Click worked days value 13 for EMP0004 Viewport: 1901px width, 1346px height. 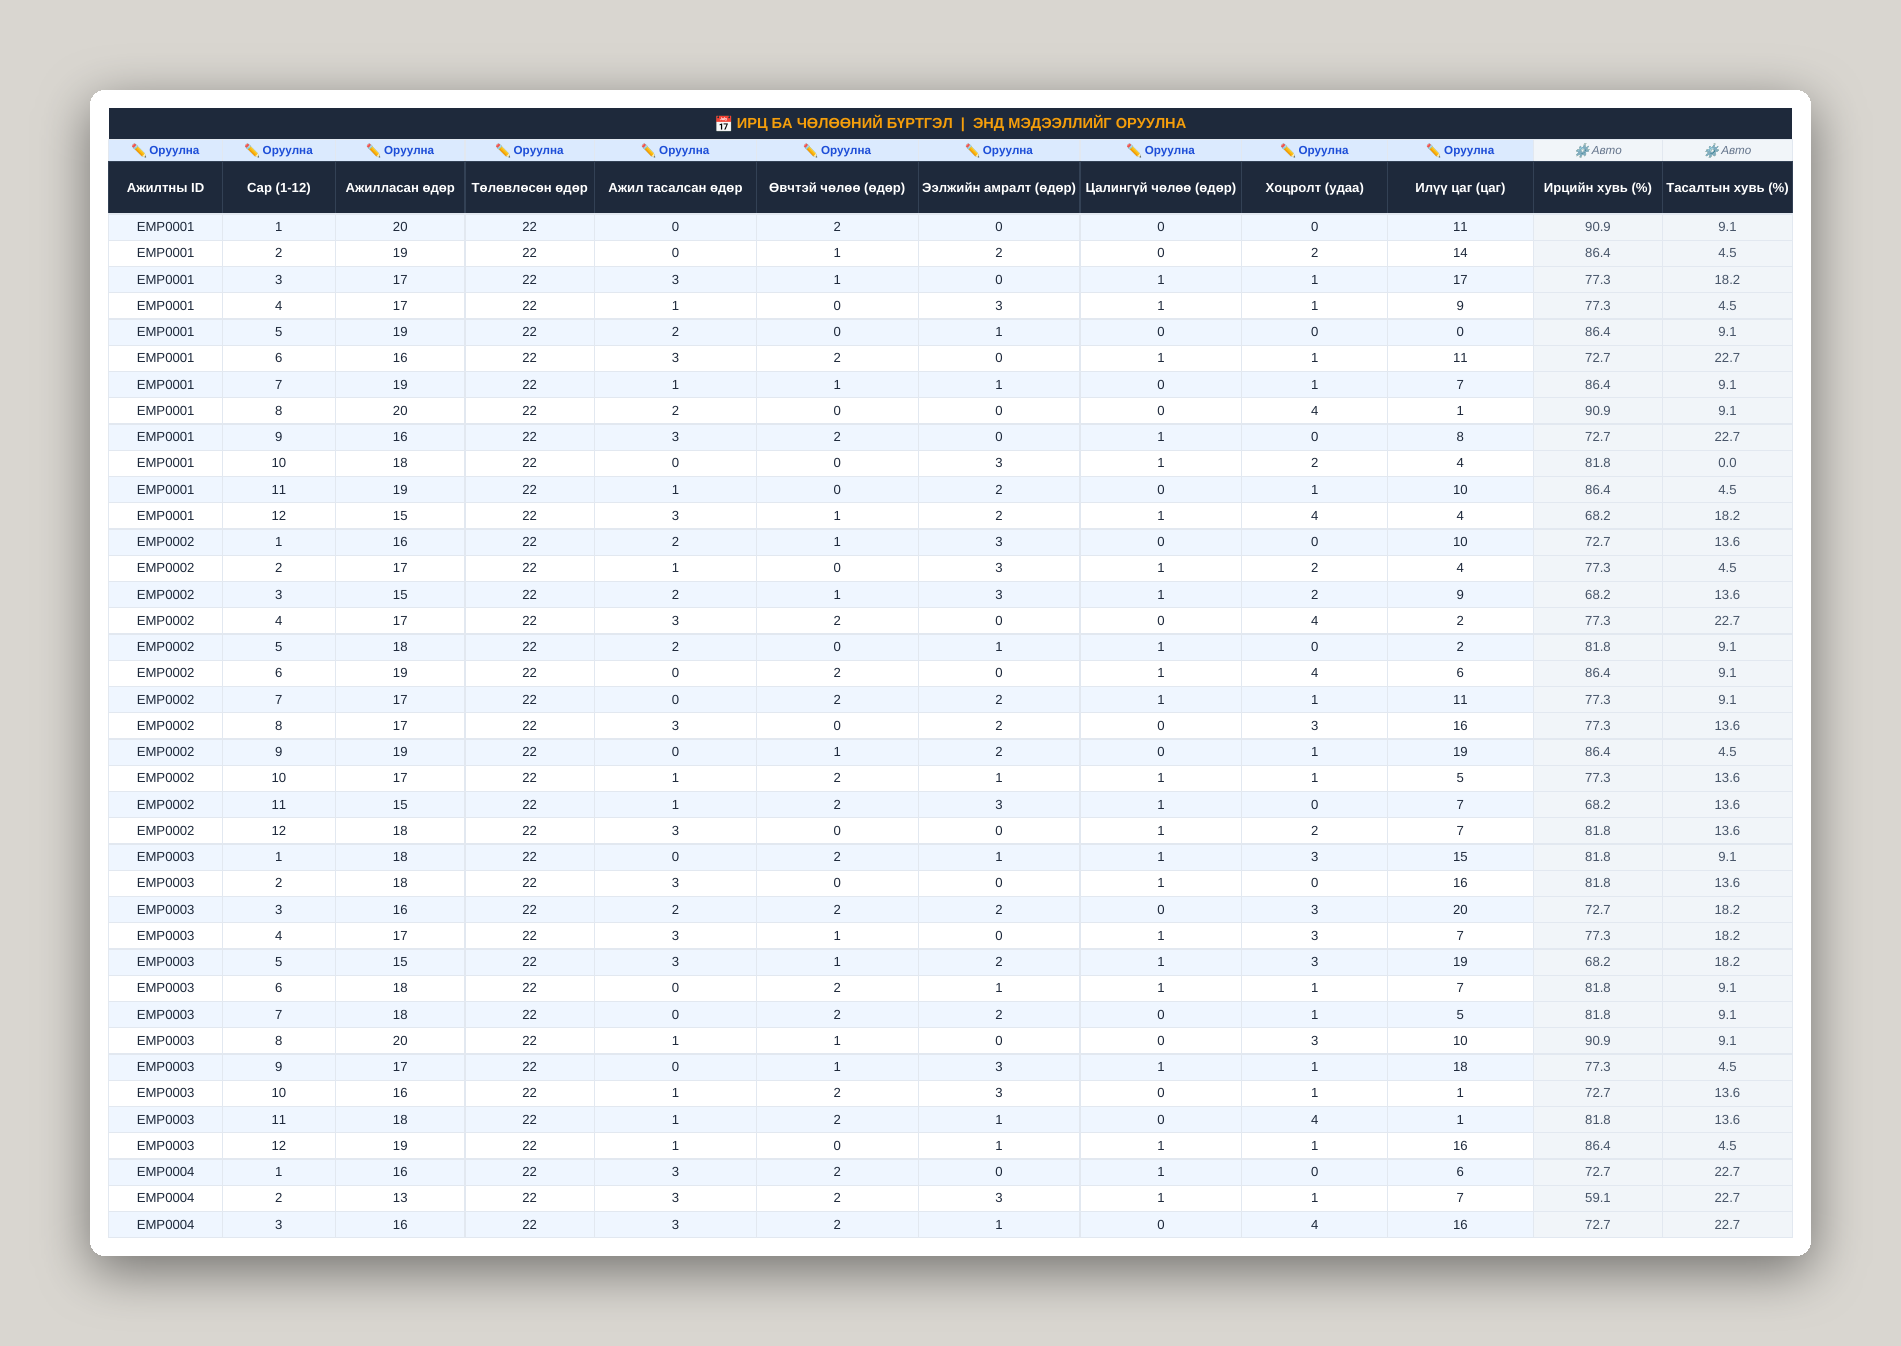(x=400, y=1198)
